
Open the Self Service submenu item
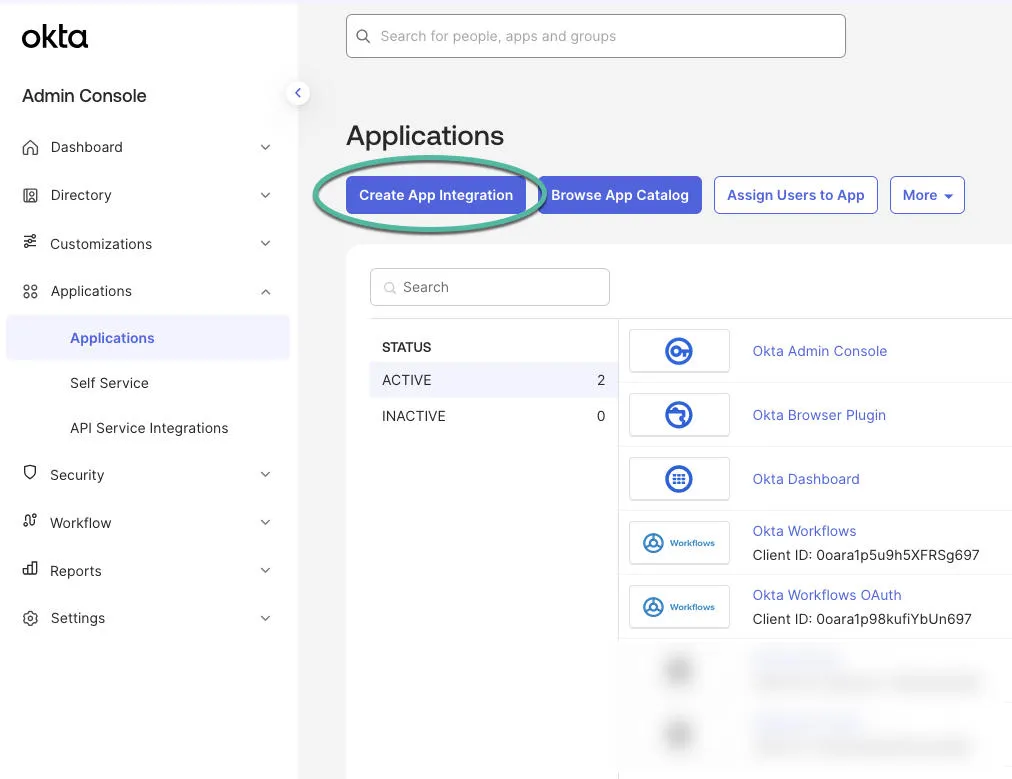click(109, 383)
